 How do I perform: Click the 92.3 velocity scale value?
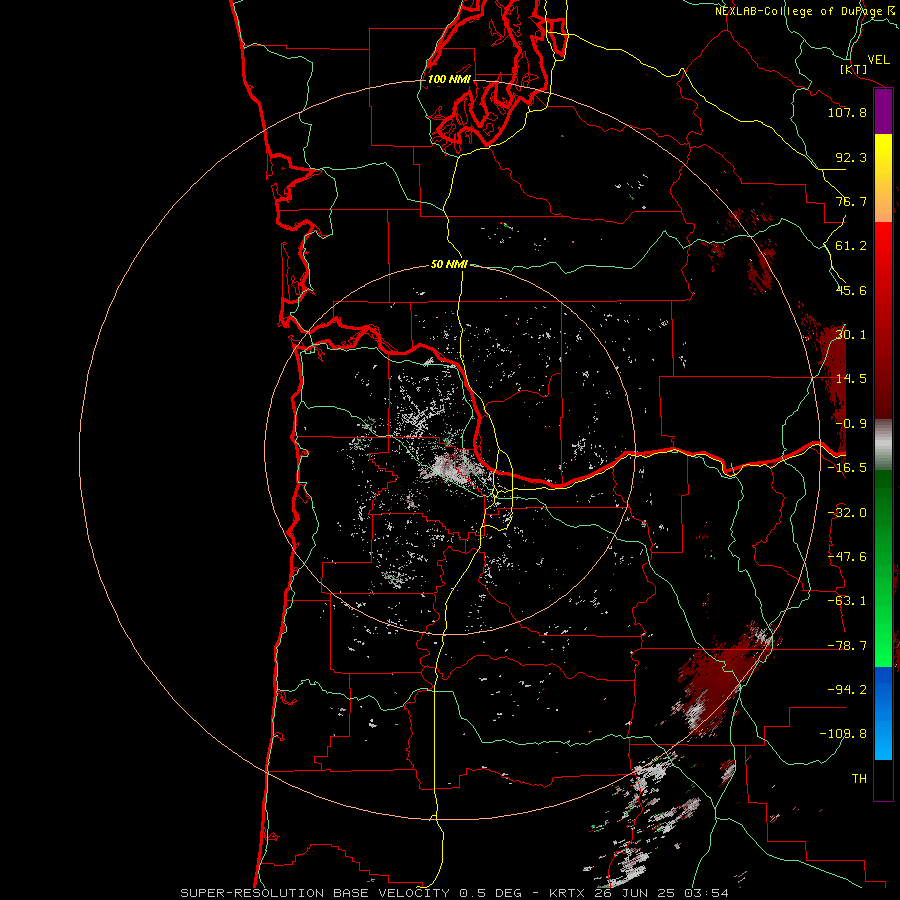[851, 157]
